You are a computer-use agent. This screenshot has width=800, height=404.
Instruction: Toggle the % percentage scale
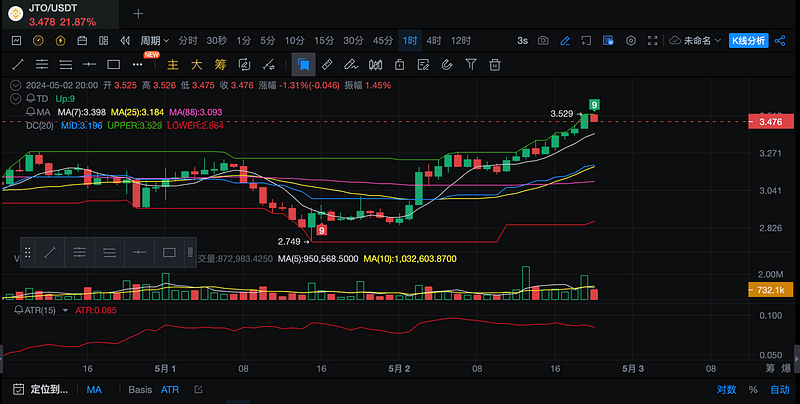point(753,390)
